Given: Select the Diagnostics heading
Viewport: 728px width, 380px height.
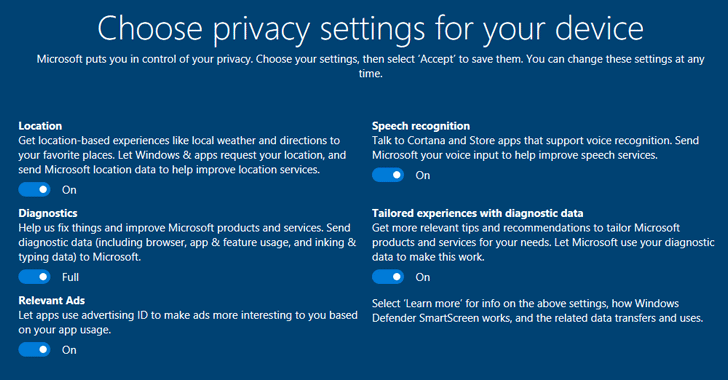Looking at the screenshot, I should (x=48, y=213).
